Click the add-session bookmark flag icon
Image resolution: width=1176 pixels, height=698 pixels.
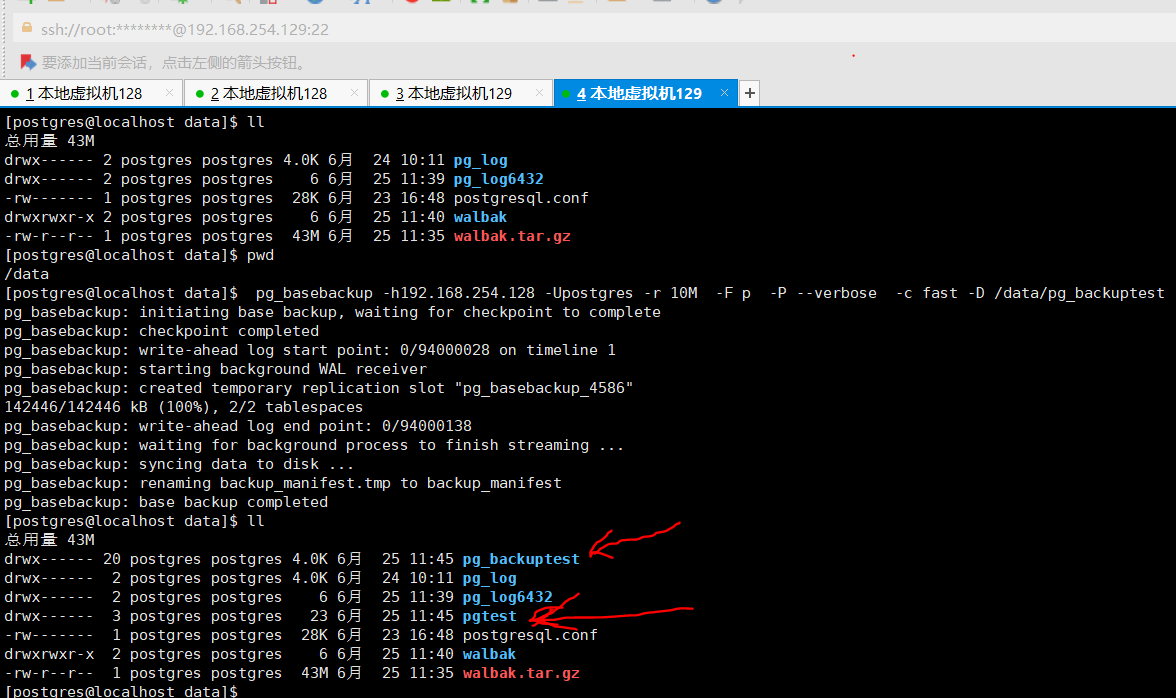pos(28,62)
